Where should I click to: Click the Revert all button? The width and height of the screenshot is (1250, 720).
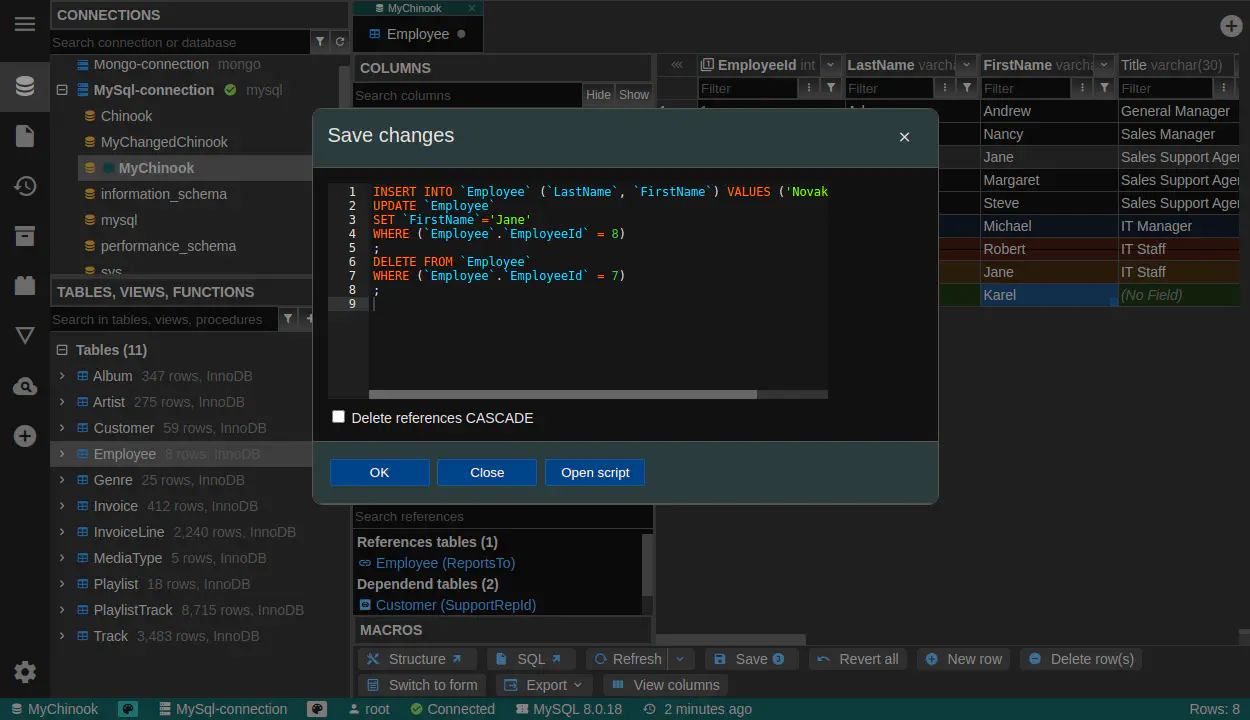[859, 659]
